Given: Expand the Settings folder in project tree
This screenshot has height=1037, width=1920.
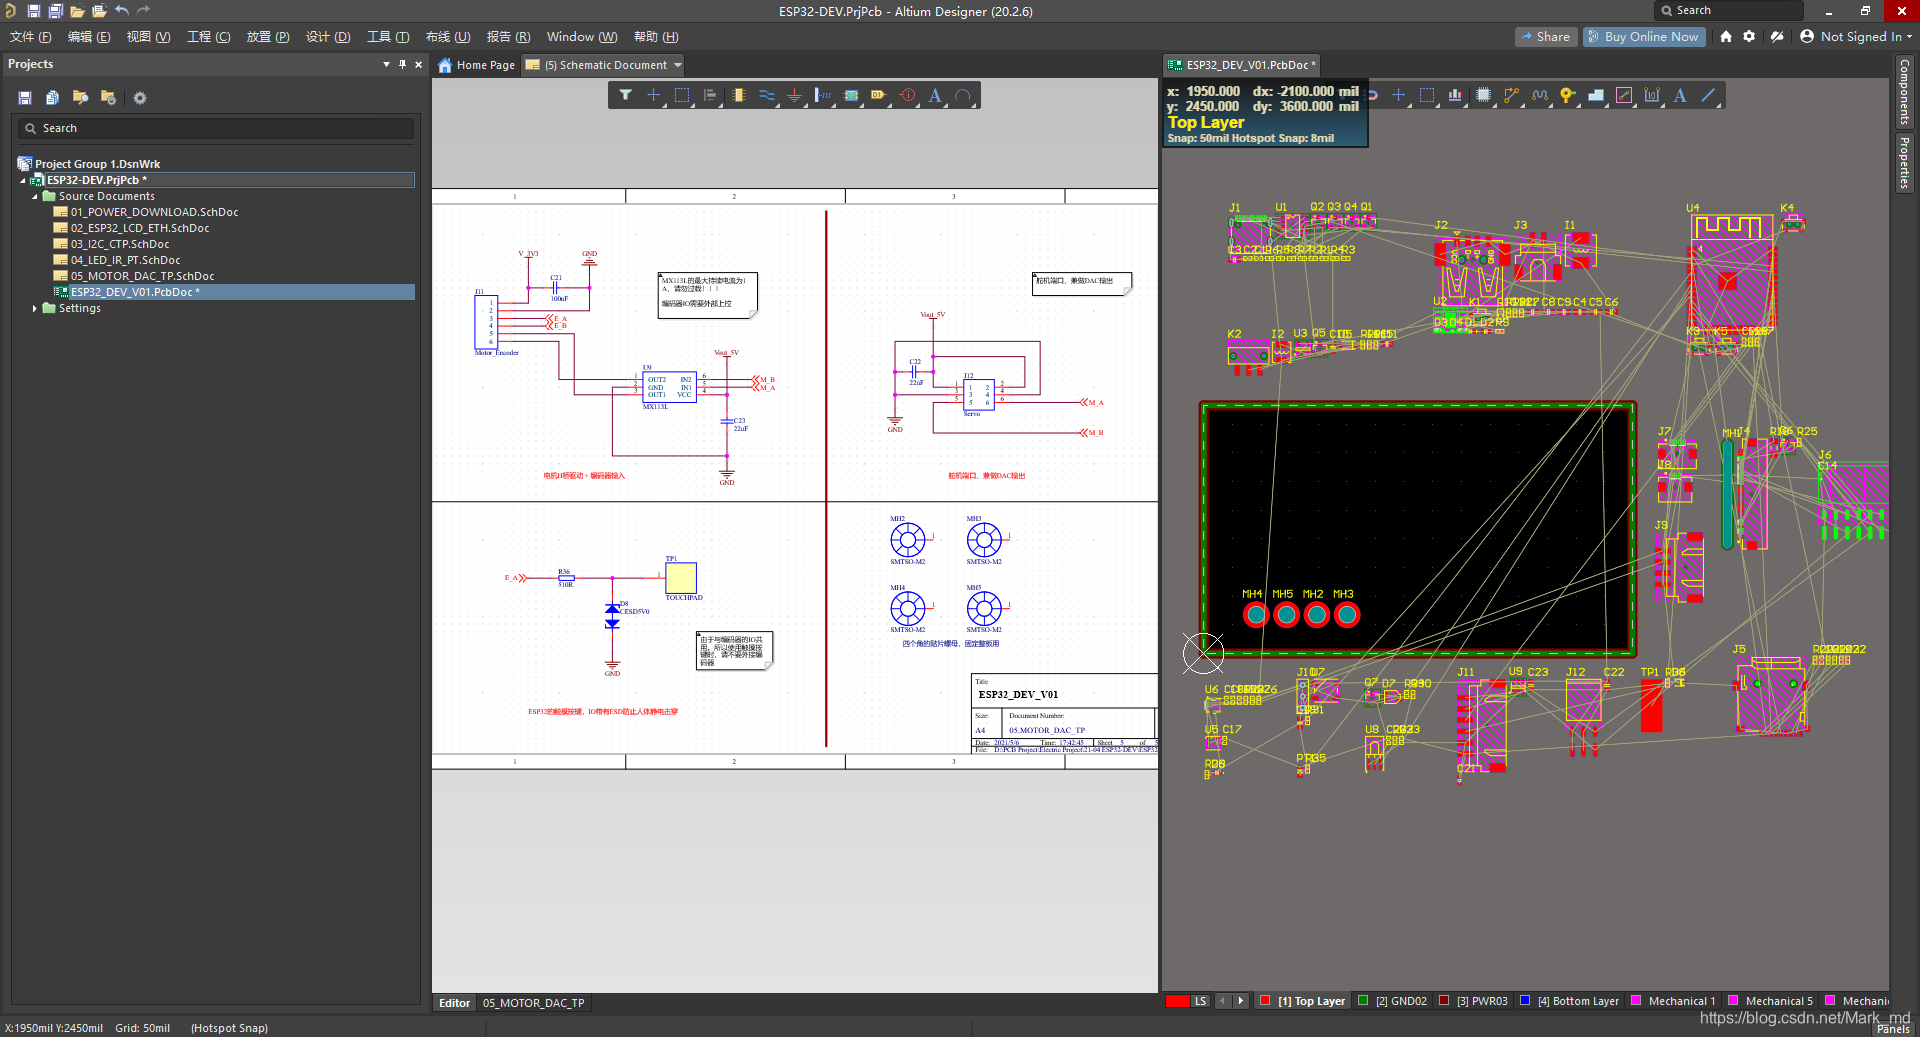Looking at the screenshot, I should click(x=35, y=309).
